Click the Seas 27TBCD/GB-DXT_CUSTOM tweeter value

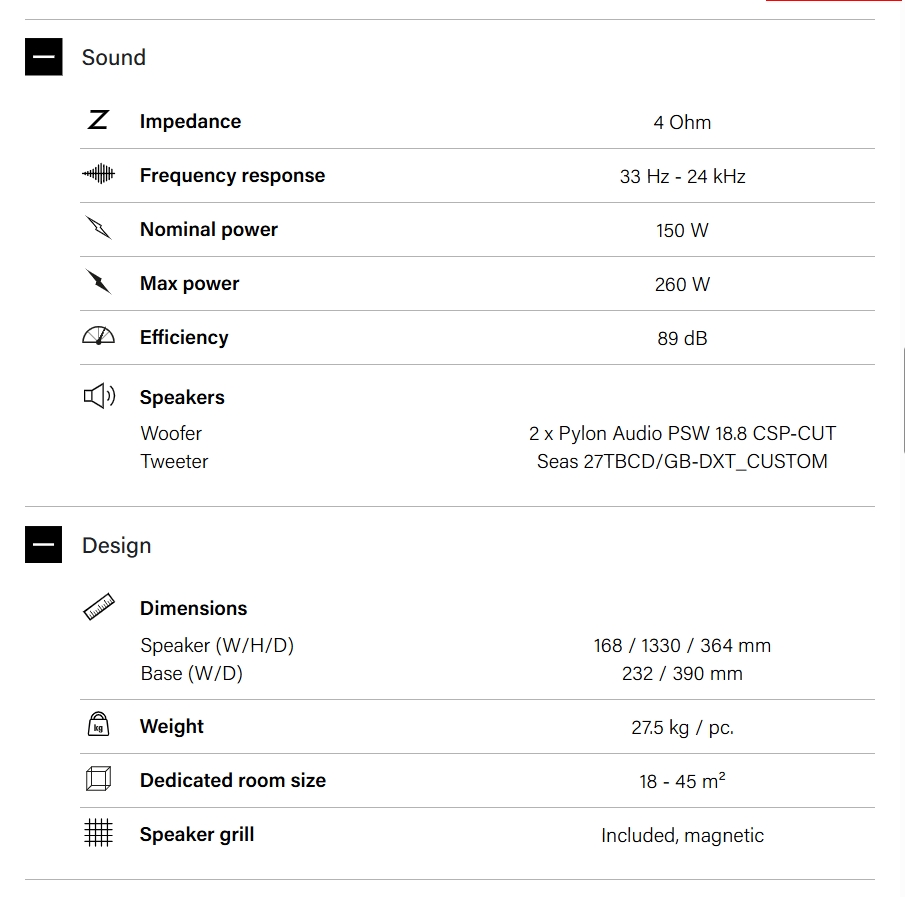coord(682,462)
